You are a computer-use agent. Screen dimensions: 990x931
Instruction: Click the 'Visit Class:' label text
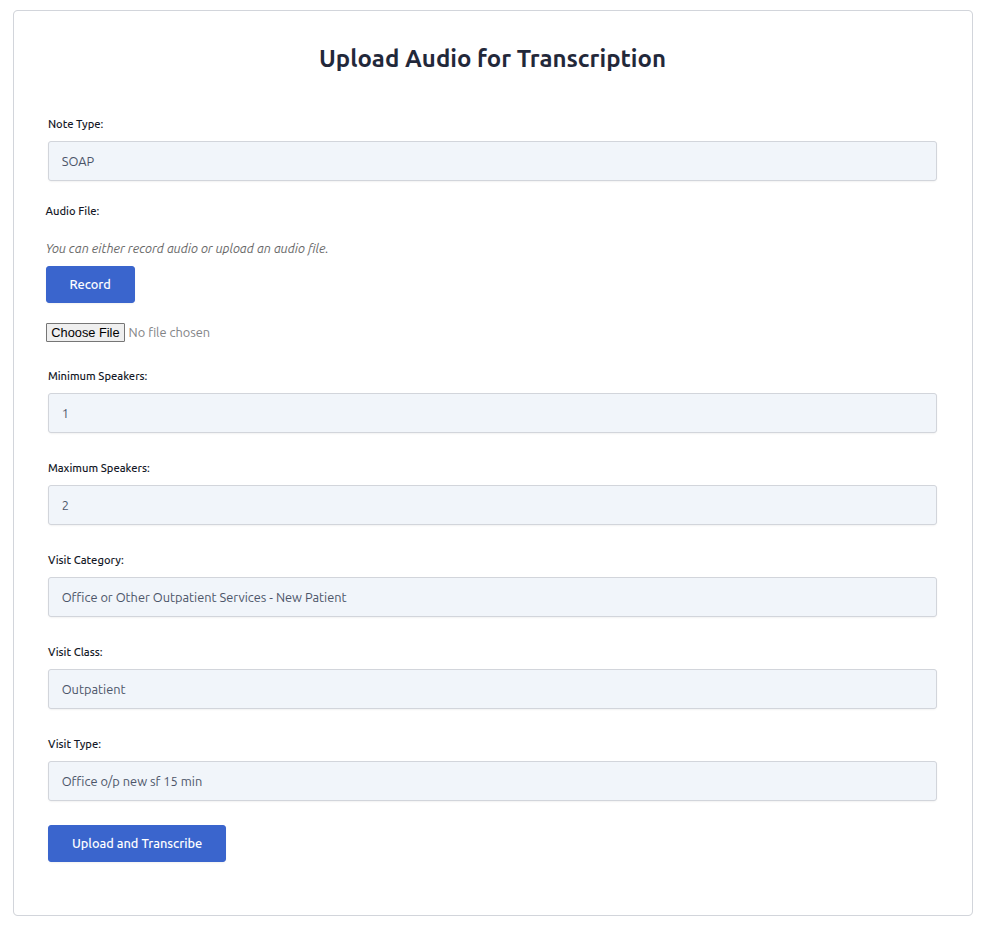point(76,653)
